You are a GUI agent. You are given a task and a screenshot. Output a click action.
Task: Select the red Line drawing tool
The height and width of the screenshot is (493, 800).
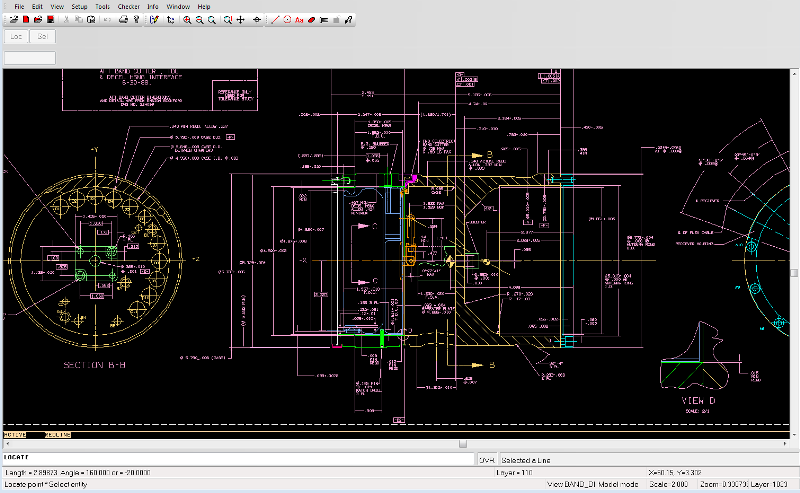[x=276, y=19]
